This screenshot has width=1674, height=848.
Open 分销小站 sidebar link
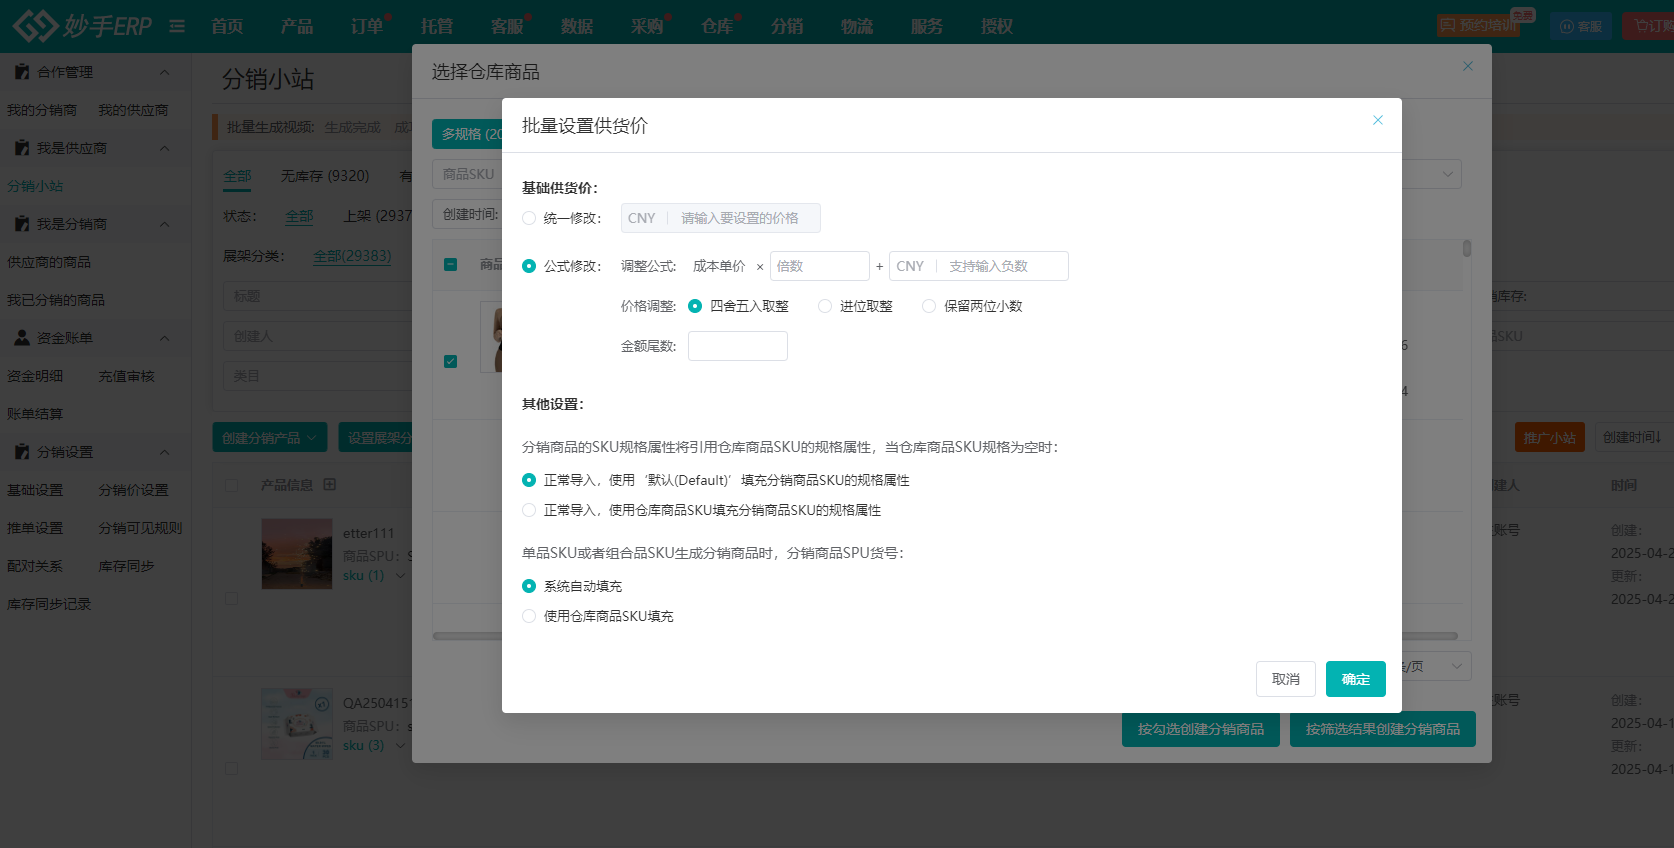coord(35,186)
